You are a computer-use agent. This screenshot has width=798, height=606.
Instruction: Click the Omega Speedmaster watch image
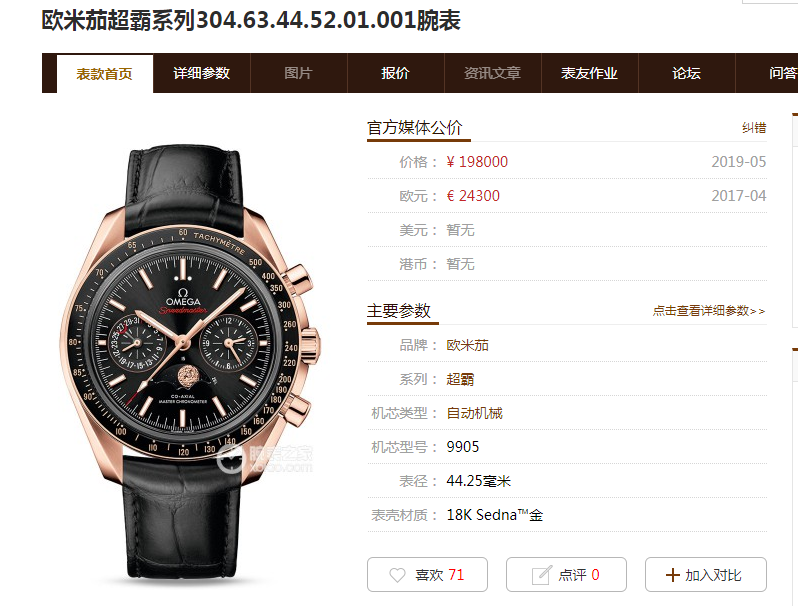189,364
